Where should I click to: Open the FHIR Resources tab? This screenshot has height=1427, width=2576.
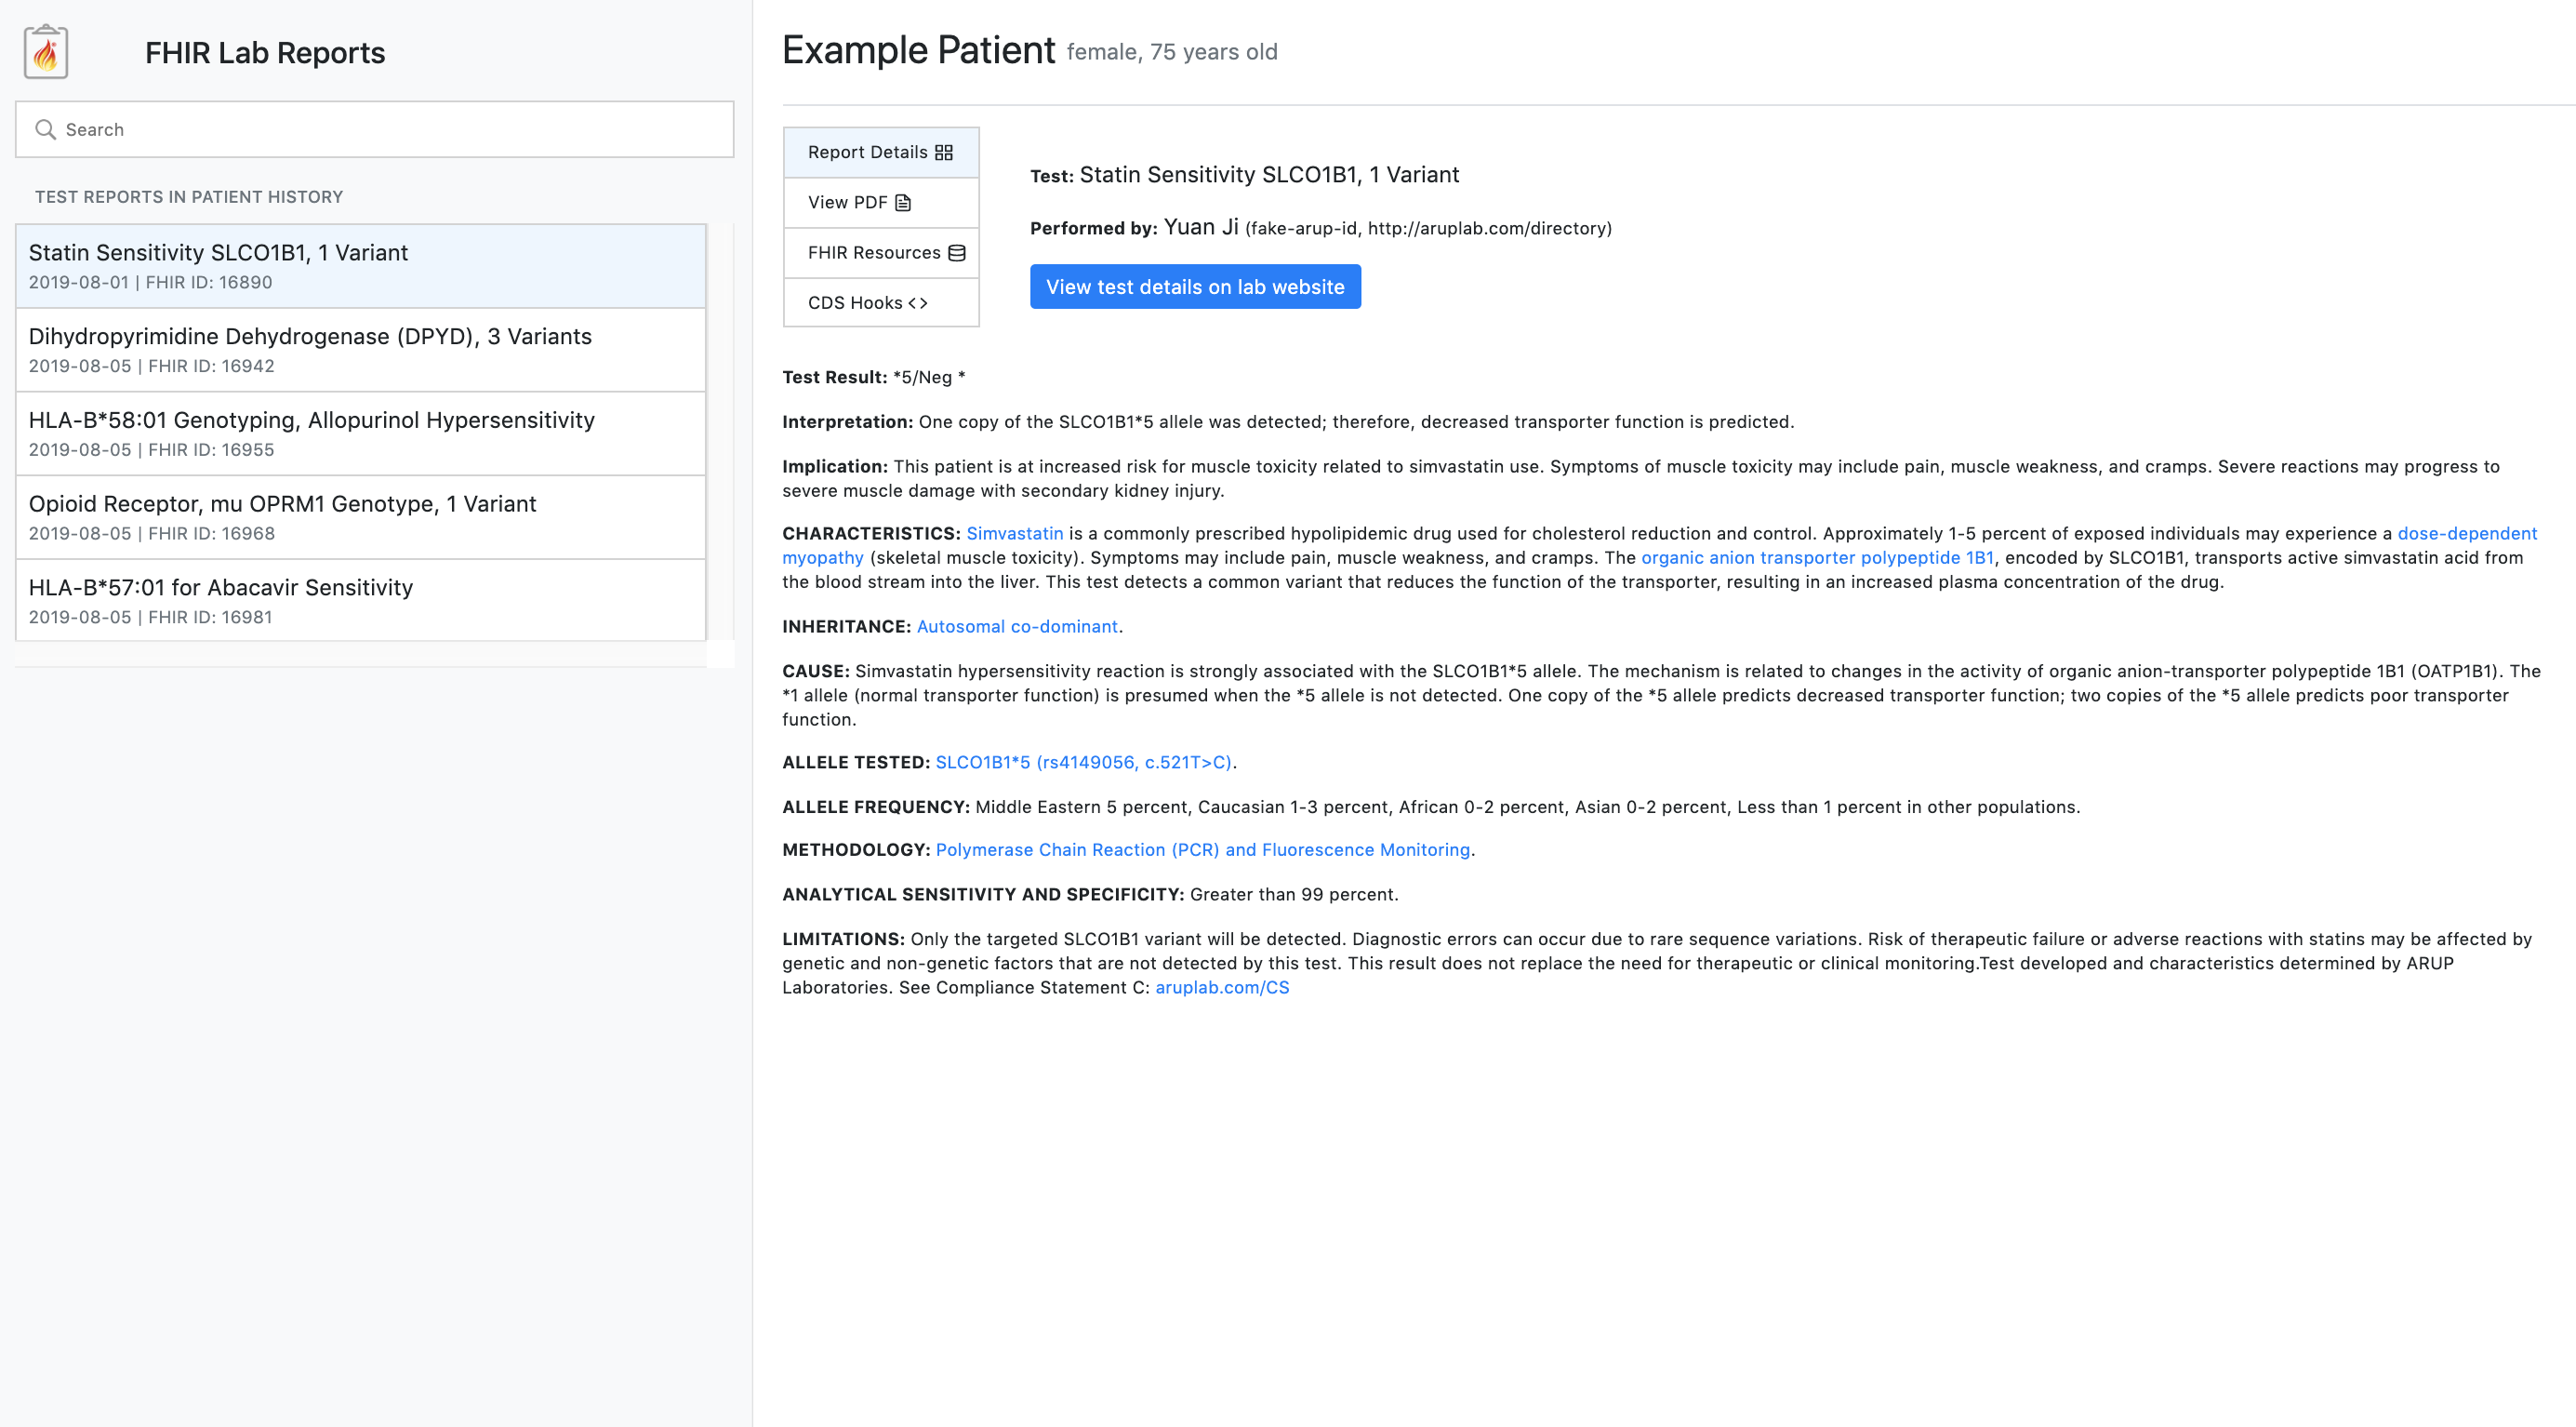(874, 253)
